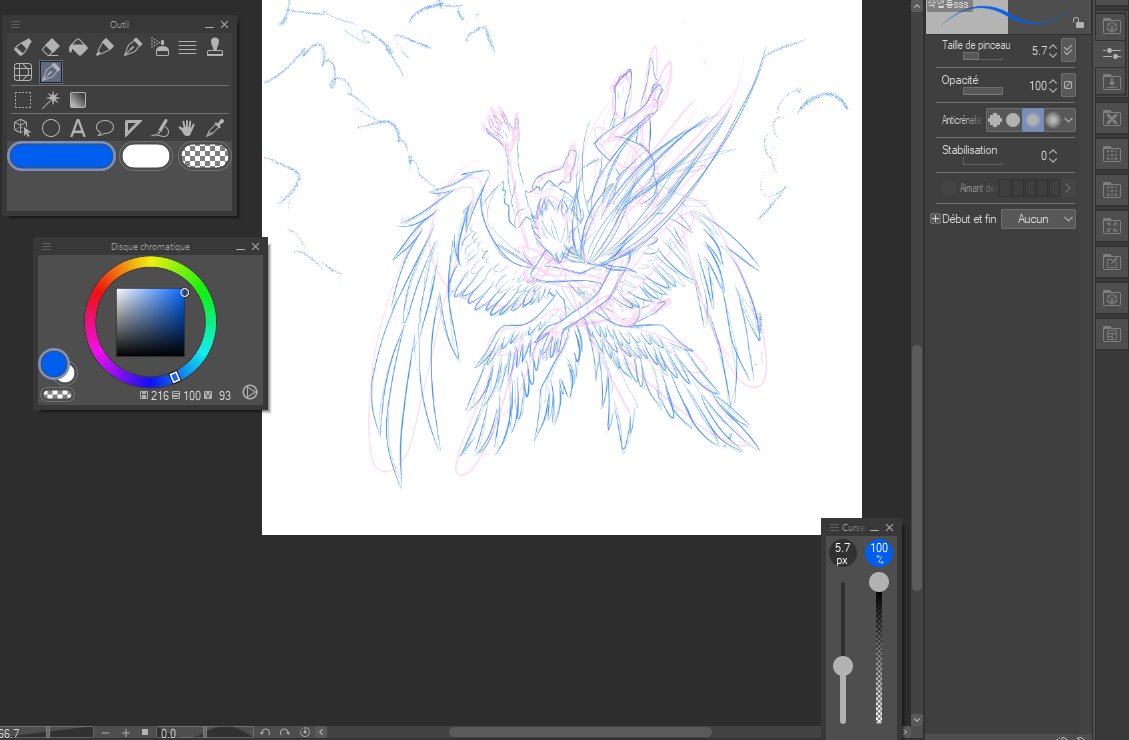The width and height of the screenshot is (1129, 740).
Task: Increase Opacité with the up stepper
Action: tap(1052, 81)
